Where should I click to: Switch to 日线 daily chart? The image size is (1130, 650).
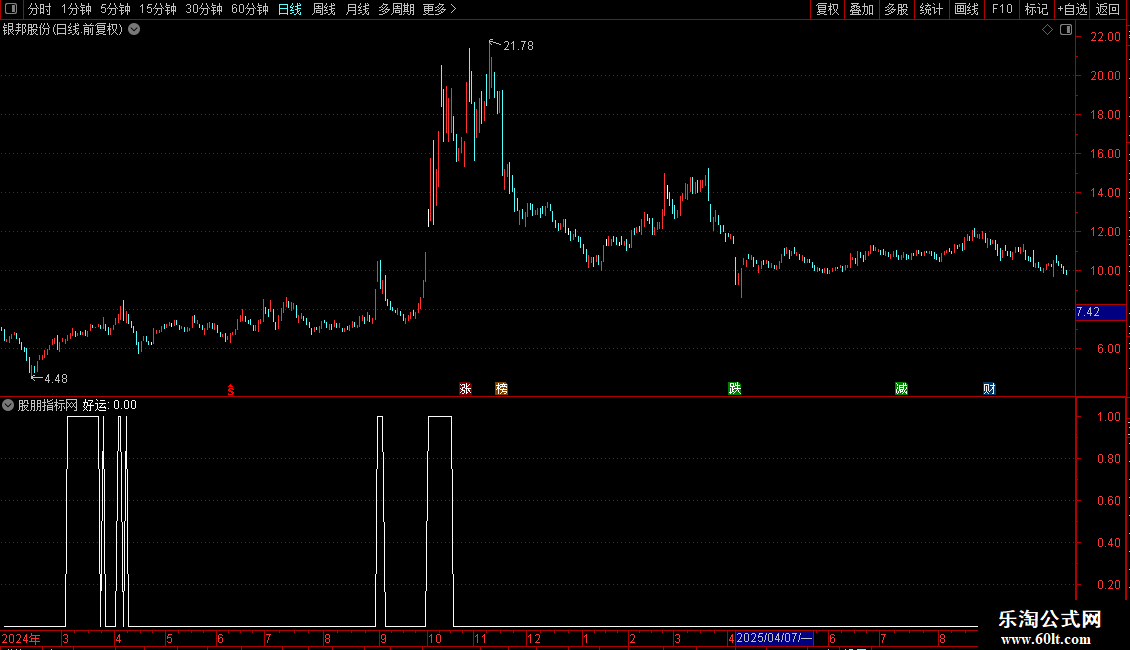tap(290, 9)
